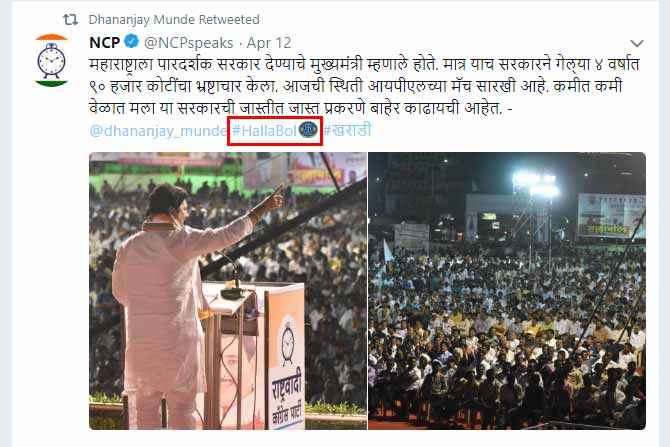The height and width of the screenshot is (447, 670).
Task: Click the HallaBol hashtag emoji icon
Action: [308, 129]
